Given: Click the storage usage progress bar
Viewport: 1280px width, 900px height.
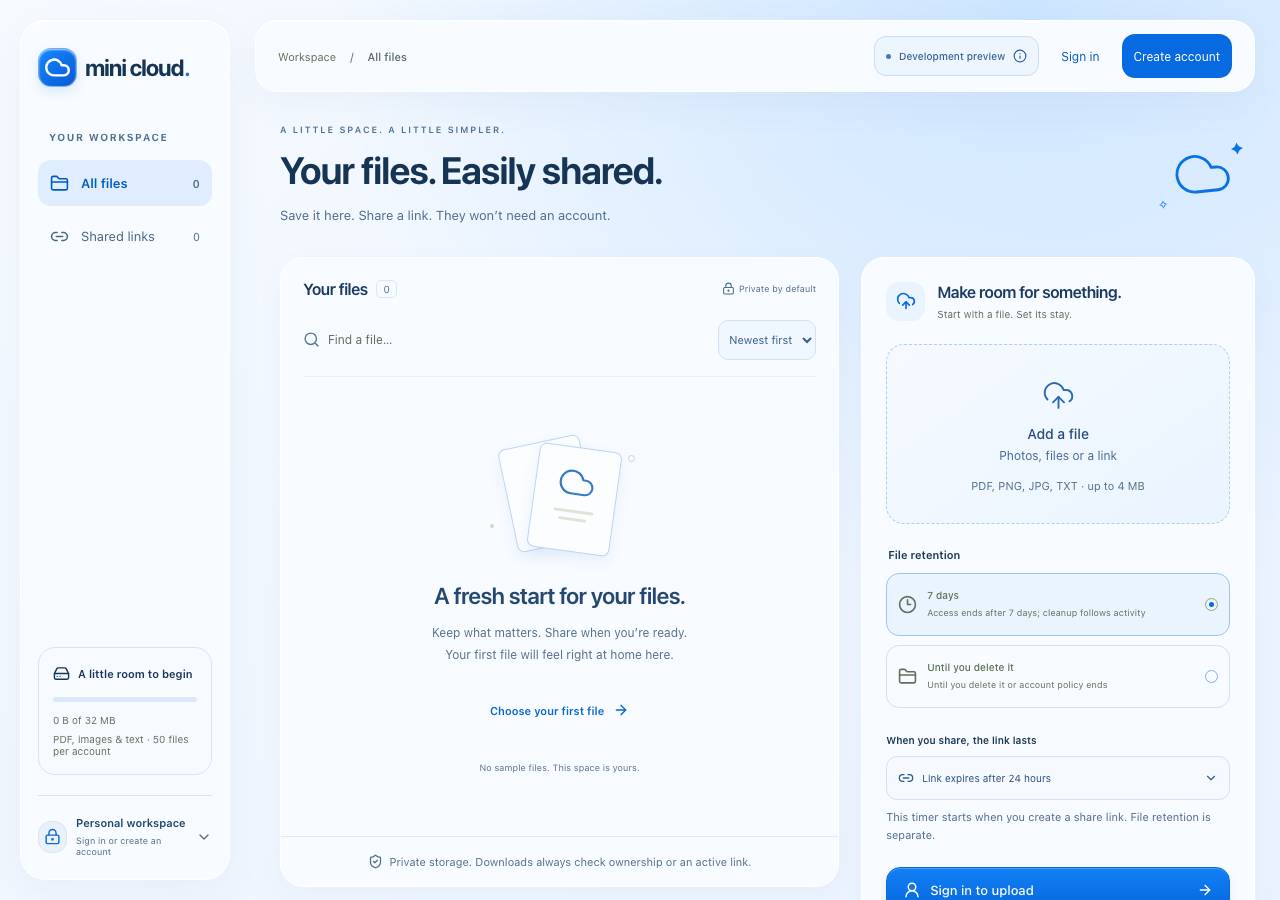Looking at the screenshot, I should point(125,699).
